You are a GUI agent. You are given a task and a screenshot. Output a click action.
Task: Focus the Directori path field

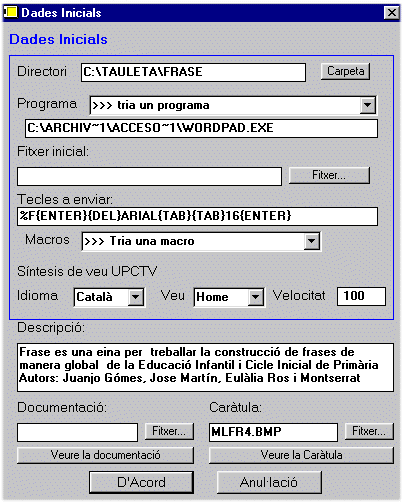[193, 72]
